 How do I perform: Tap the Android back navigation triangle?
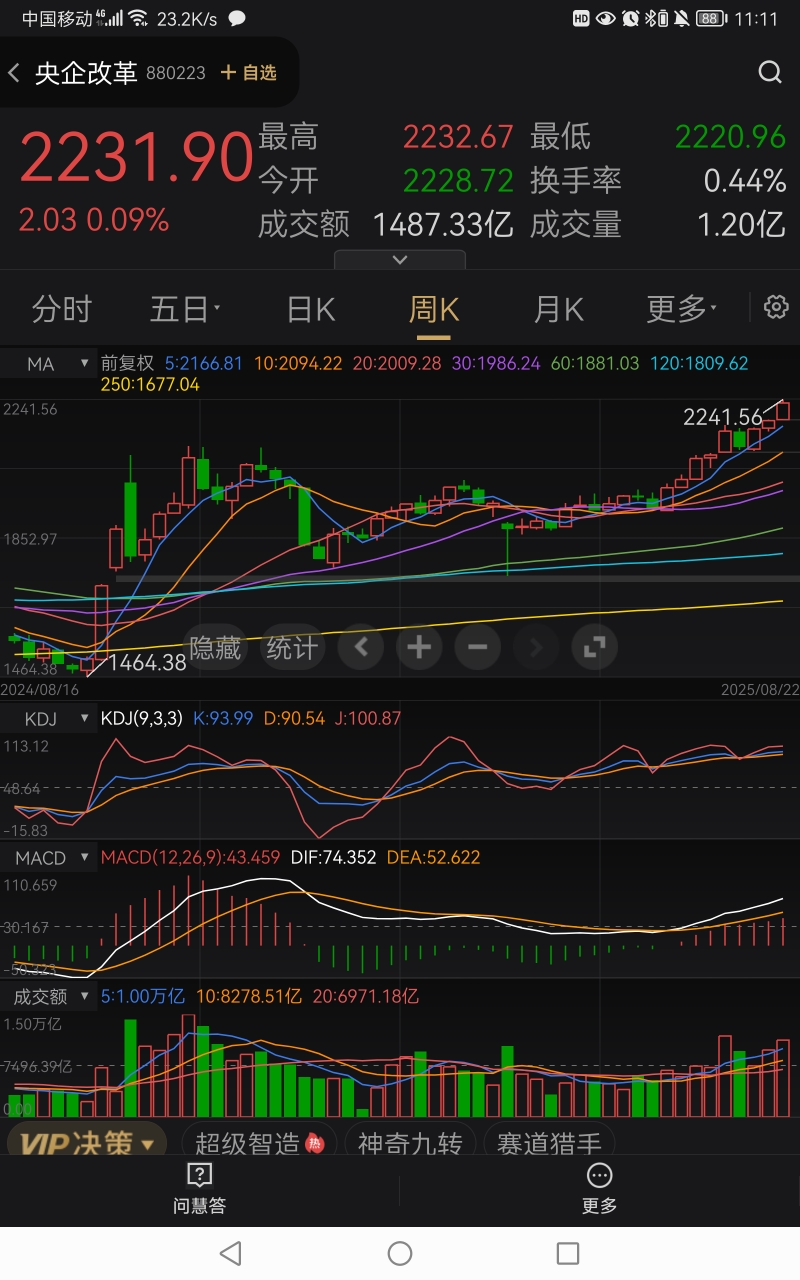click(x=231, y=1253)
